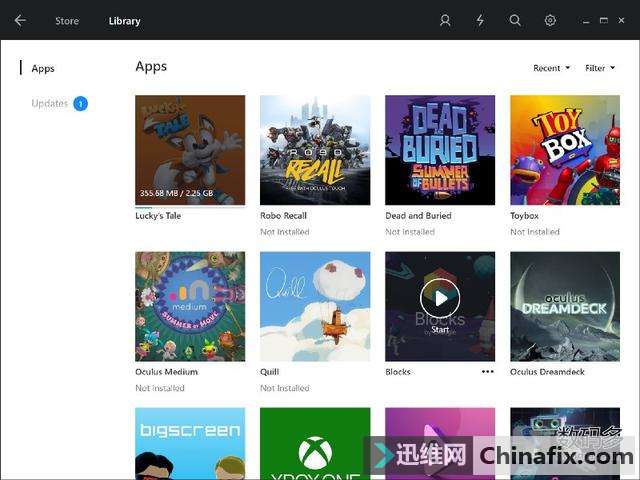Minimize the Oculus window
Screen dimensions: 640x480
586,21
